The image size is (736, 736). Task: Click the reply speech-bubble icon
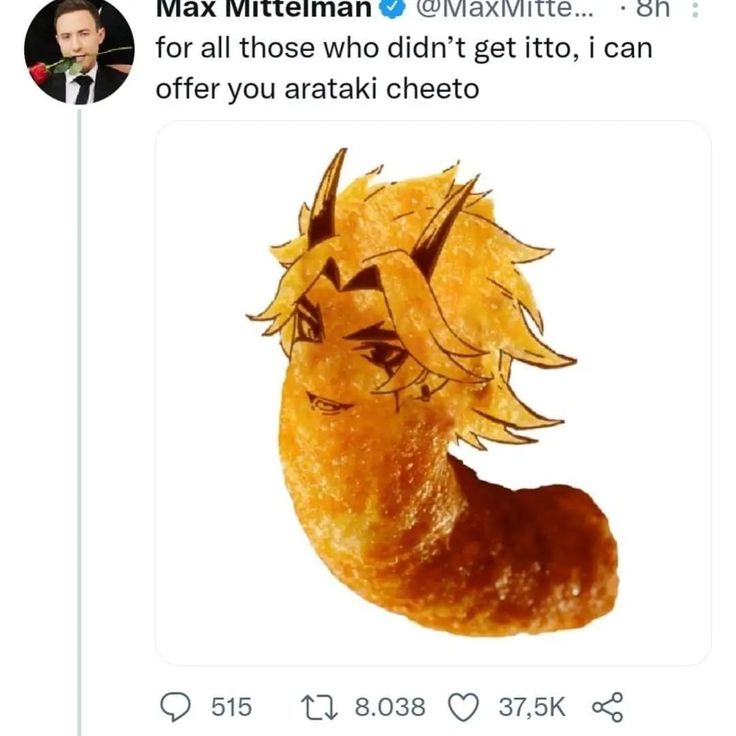point(177,707)
